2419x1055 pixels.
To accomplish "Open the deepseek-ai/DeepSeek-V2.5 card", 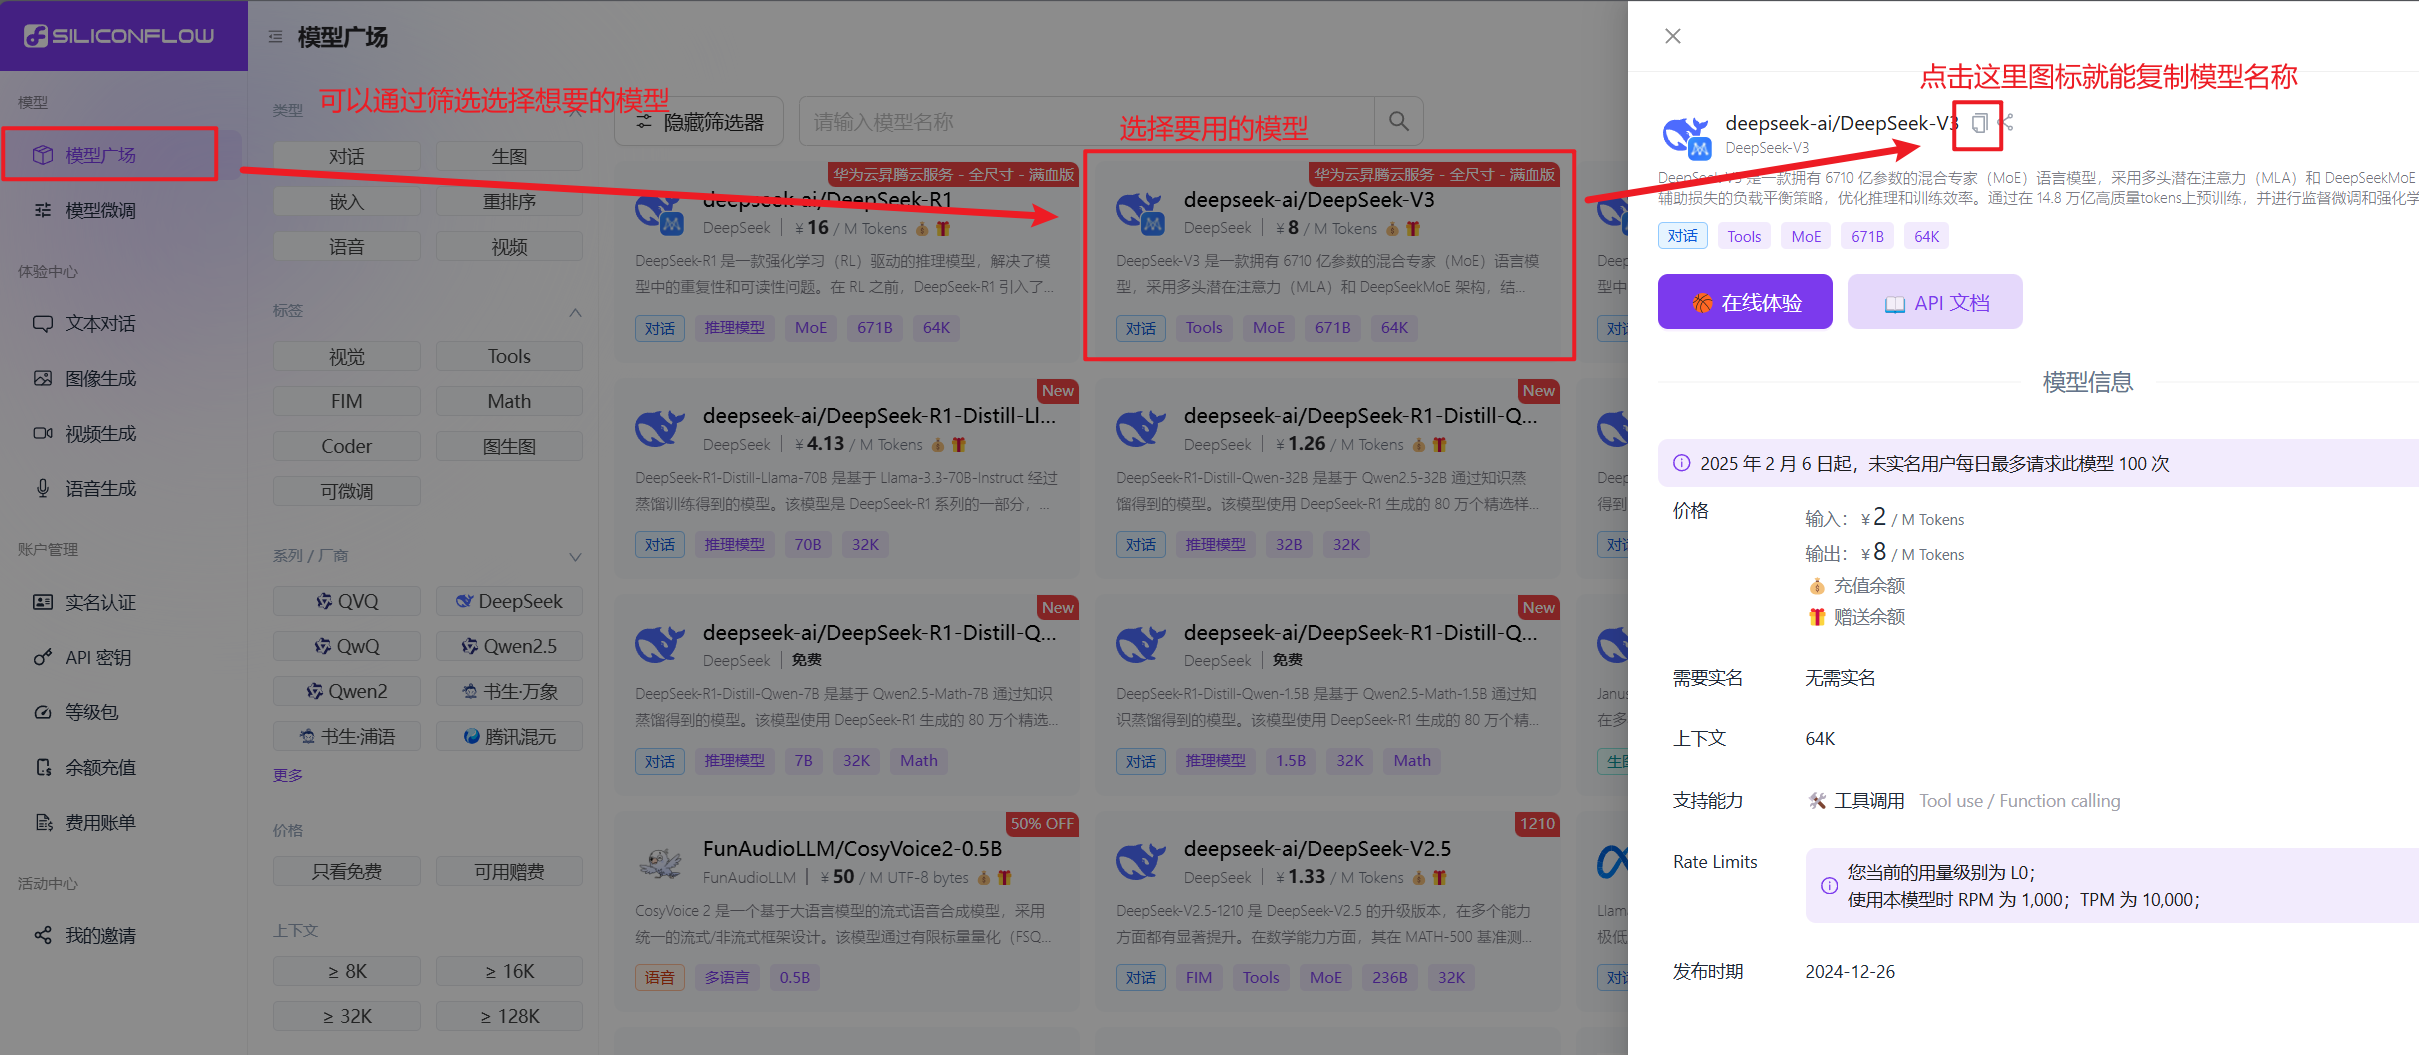I will coord(1328,910).
